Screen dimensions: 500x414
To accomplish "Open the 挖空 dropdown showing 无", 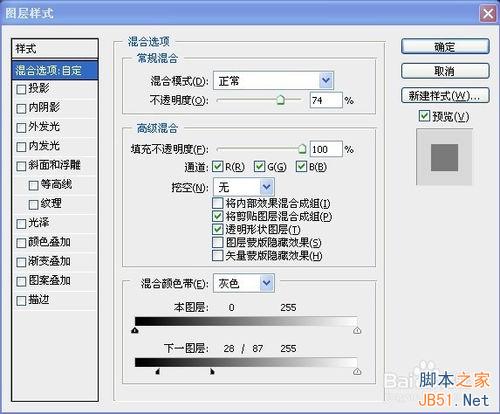I will click(x=244, y=187).
